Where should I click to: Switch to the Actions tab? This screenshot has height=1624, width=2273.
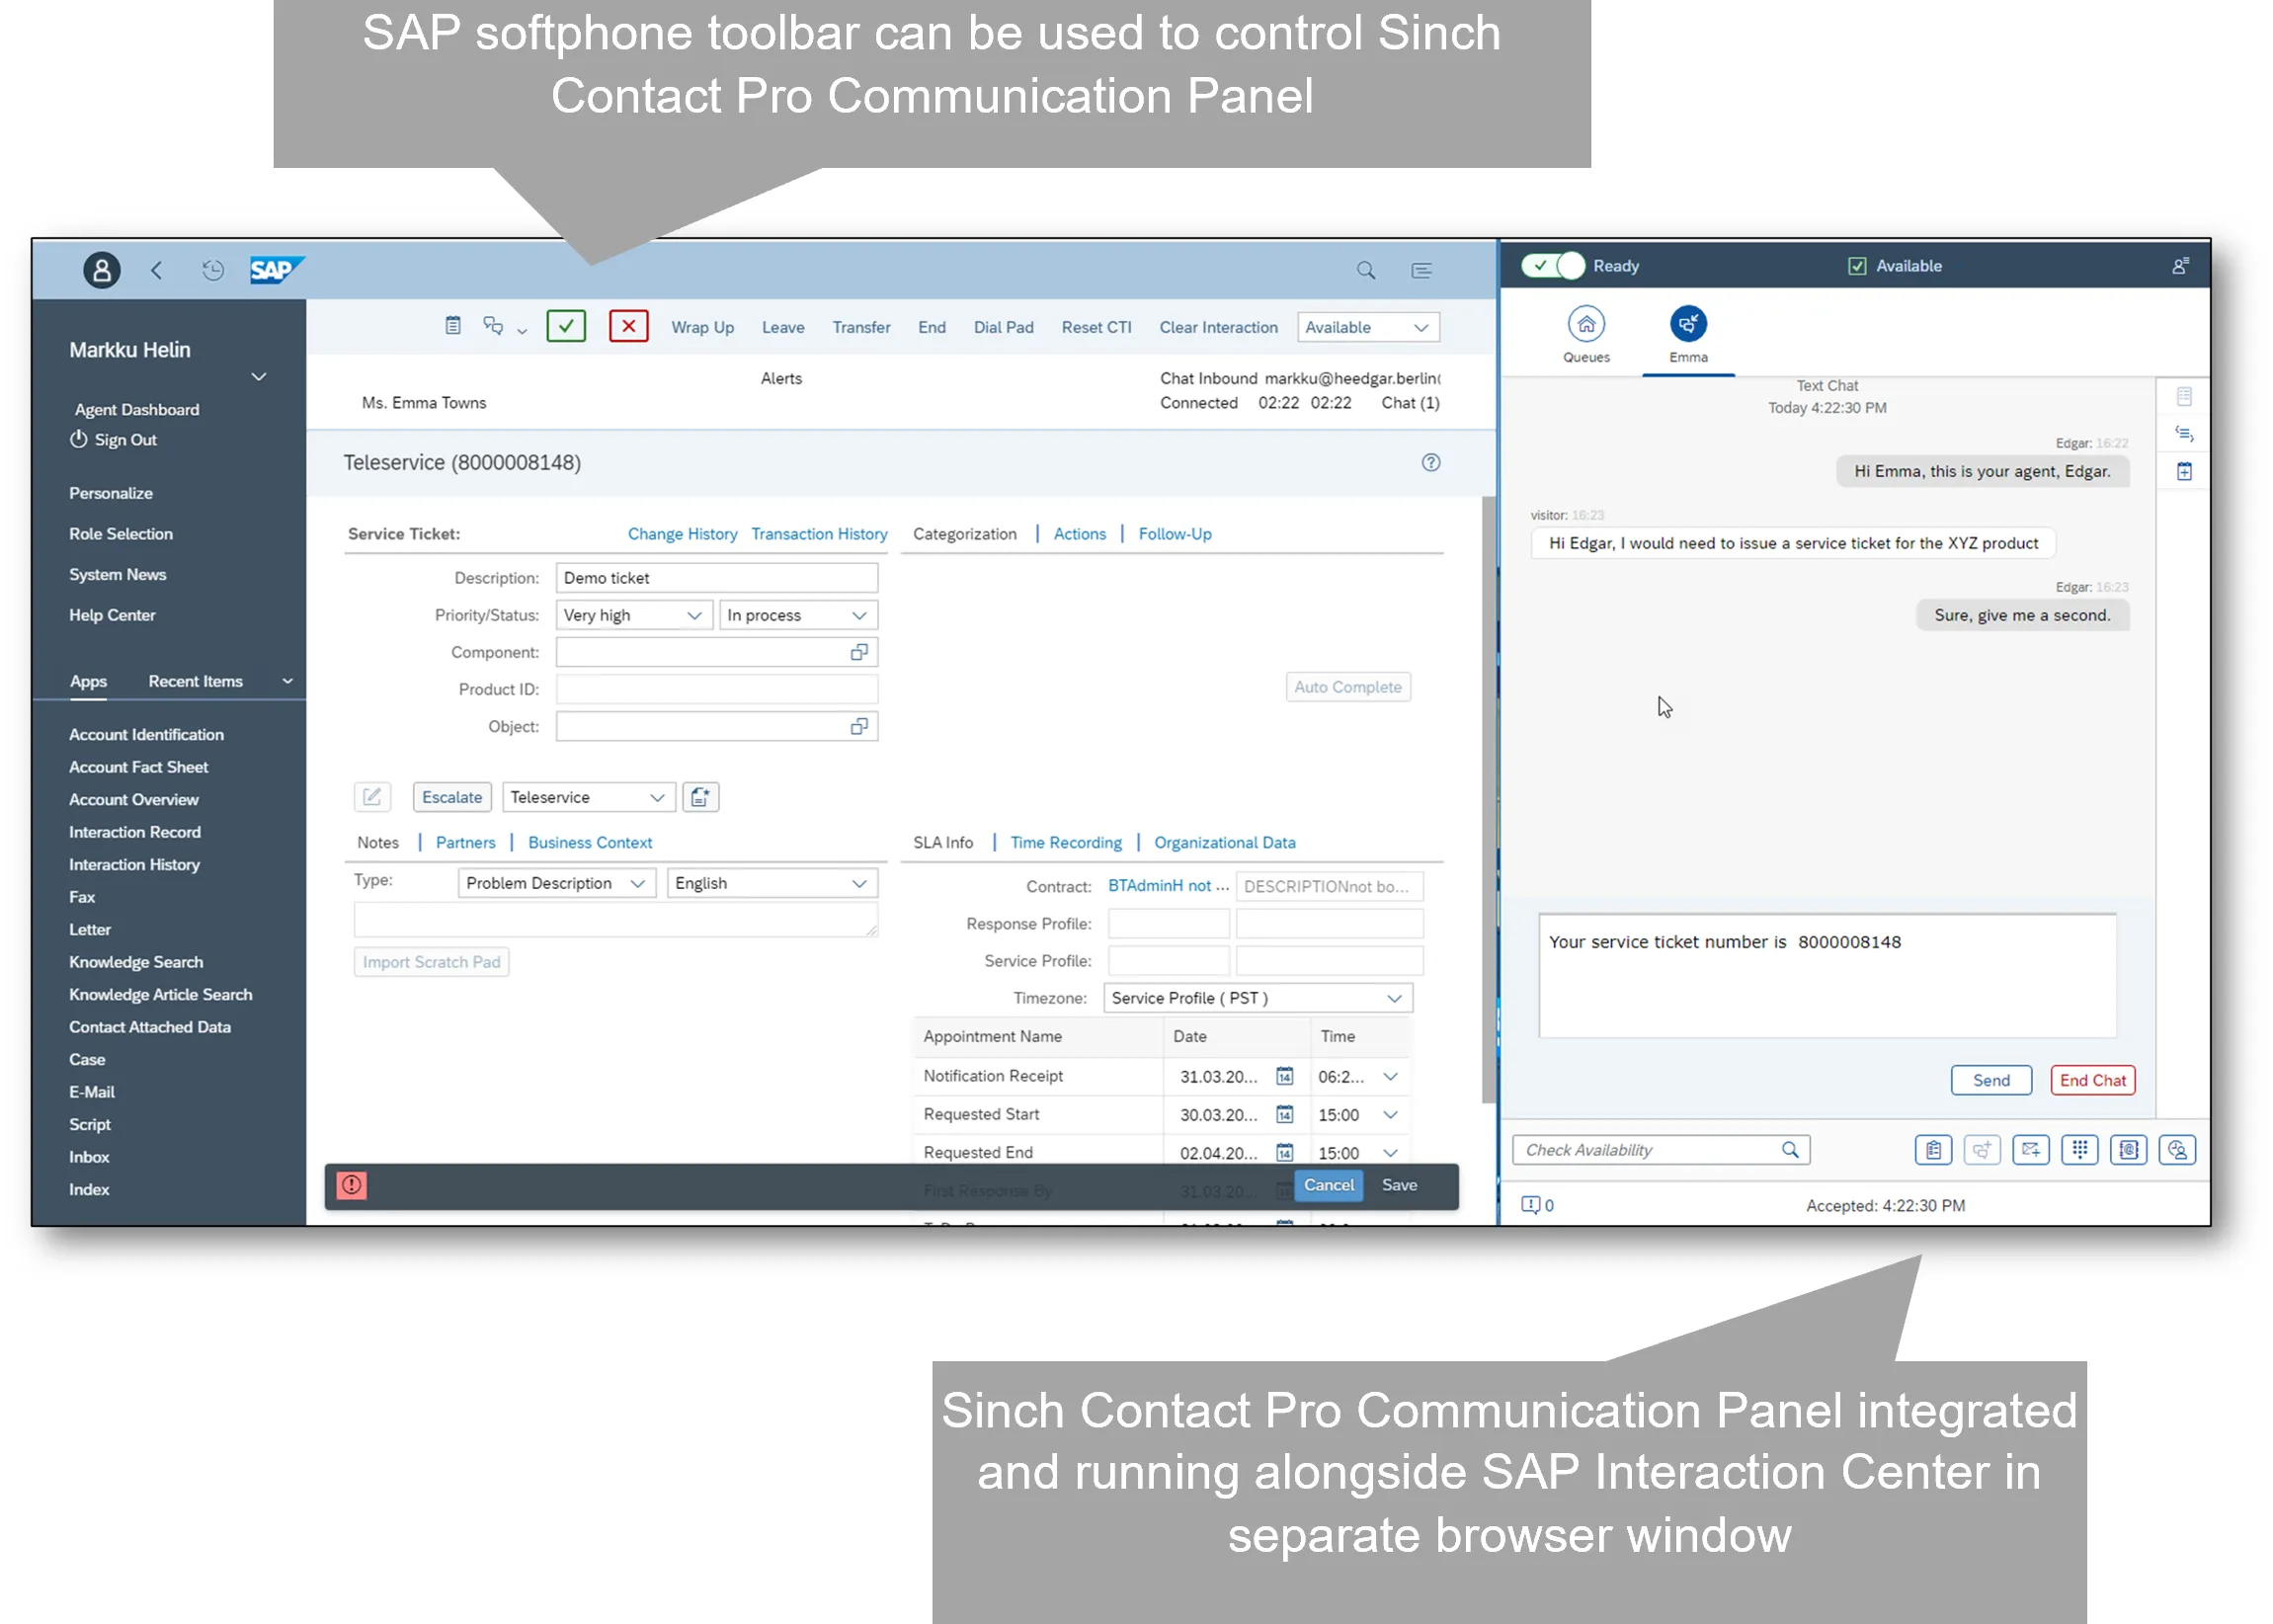(x=1079, y=534)
